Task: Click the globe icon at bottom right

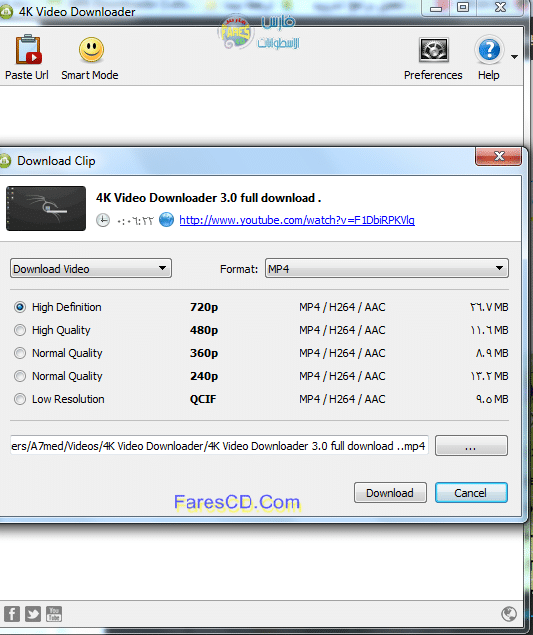Action: point(509,614)
